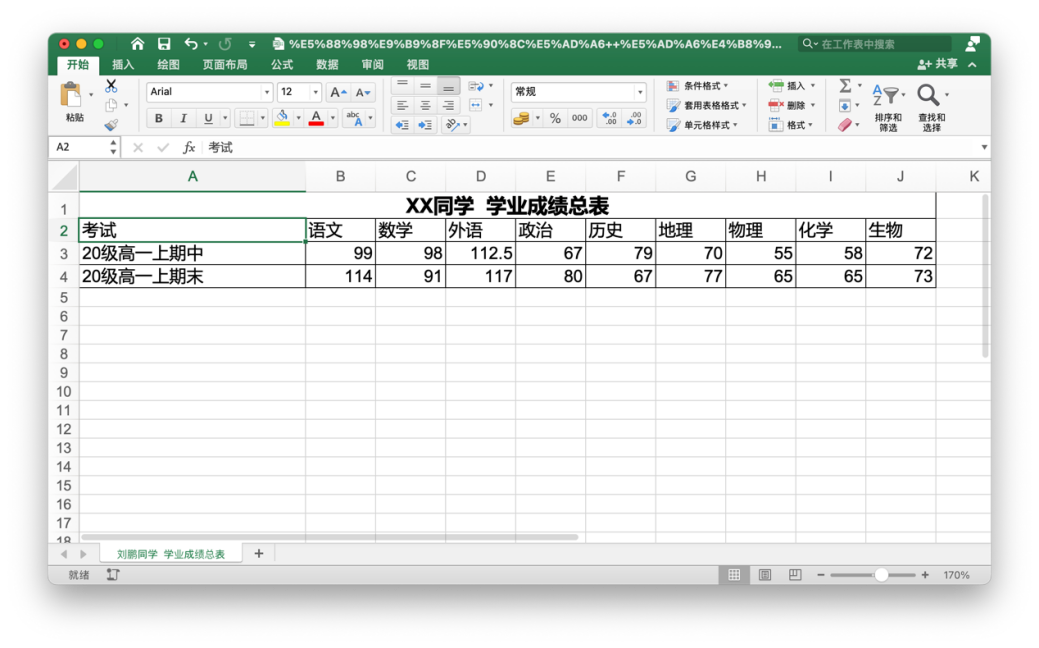
Task: Open the Arial font name dropdown
Action: (x=266, y=92)
